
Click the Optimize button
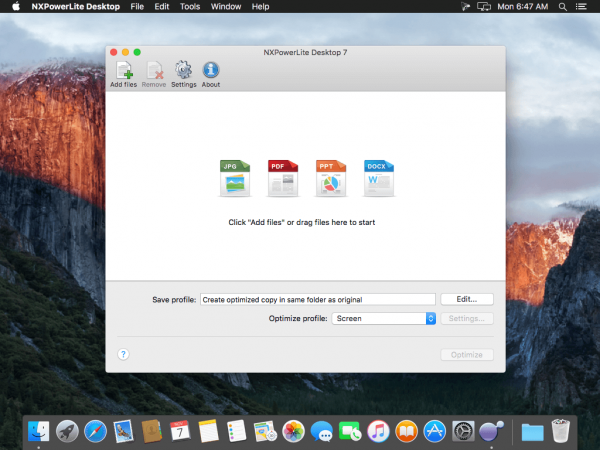(467, 355)
